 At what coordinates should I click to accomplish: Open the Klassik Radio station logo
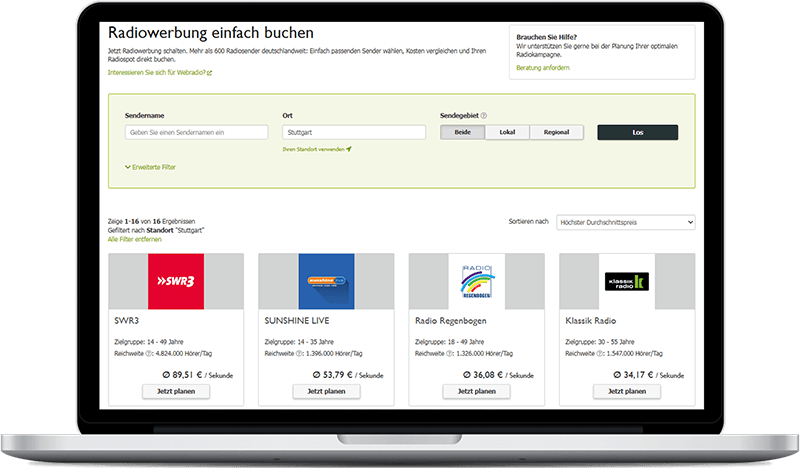click(x=627, y=281)
